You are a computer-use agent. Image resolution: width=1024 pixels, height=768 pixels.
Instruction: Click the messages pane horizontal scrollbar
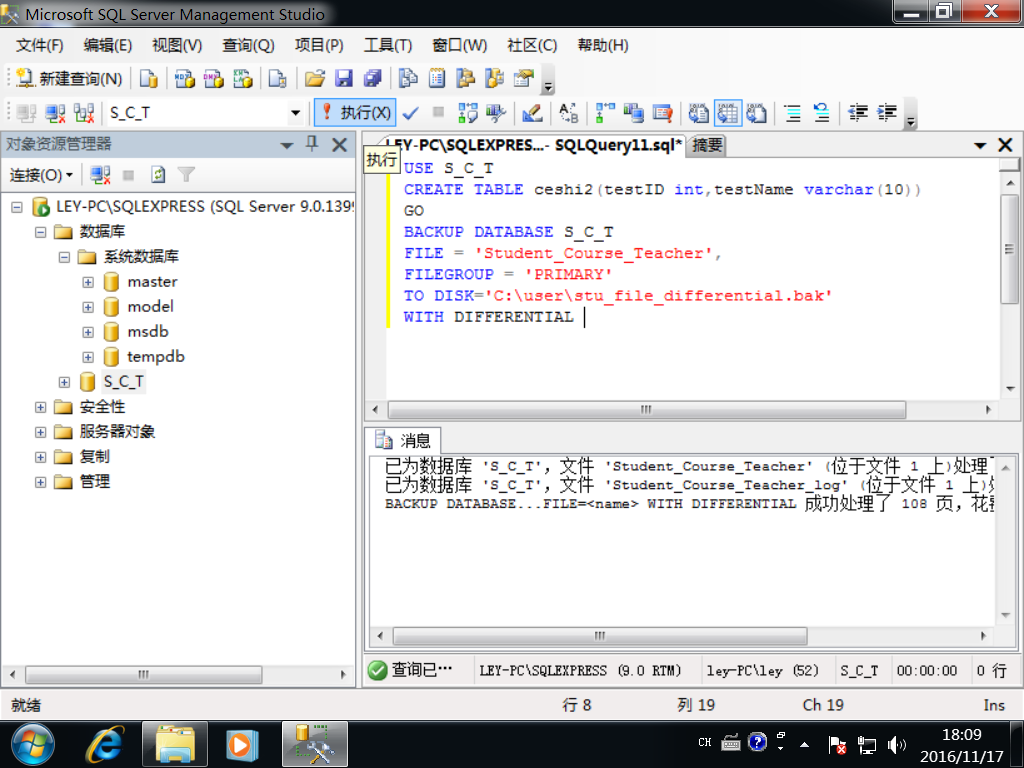pos(600,636)
